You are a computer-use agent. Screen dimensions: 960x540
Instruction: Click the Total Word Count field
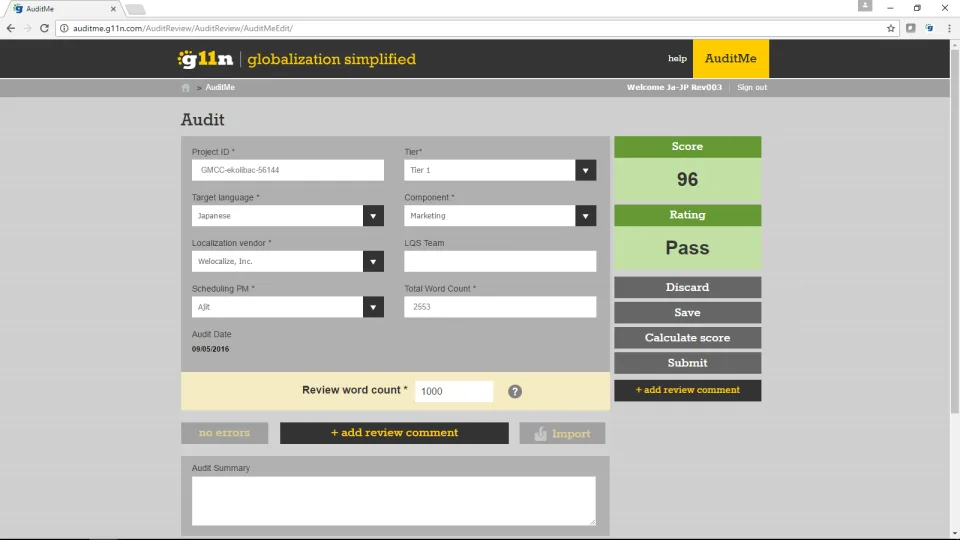tap(500, 307)
